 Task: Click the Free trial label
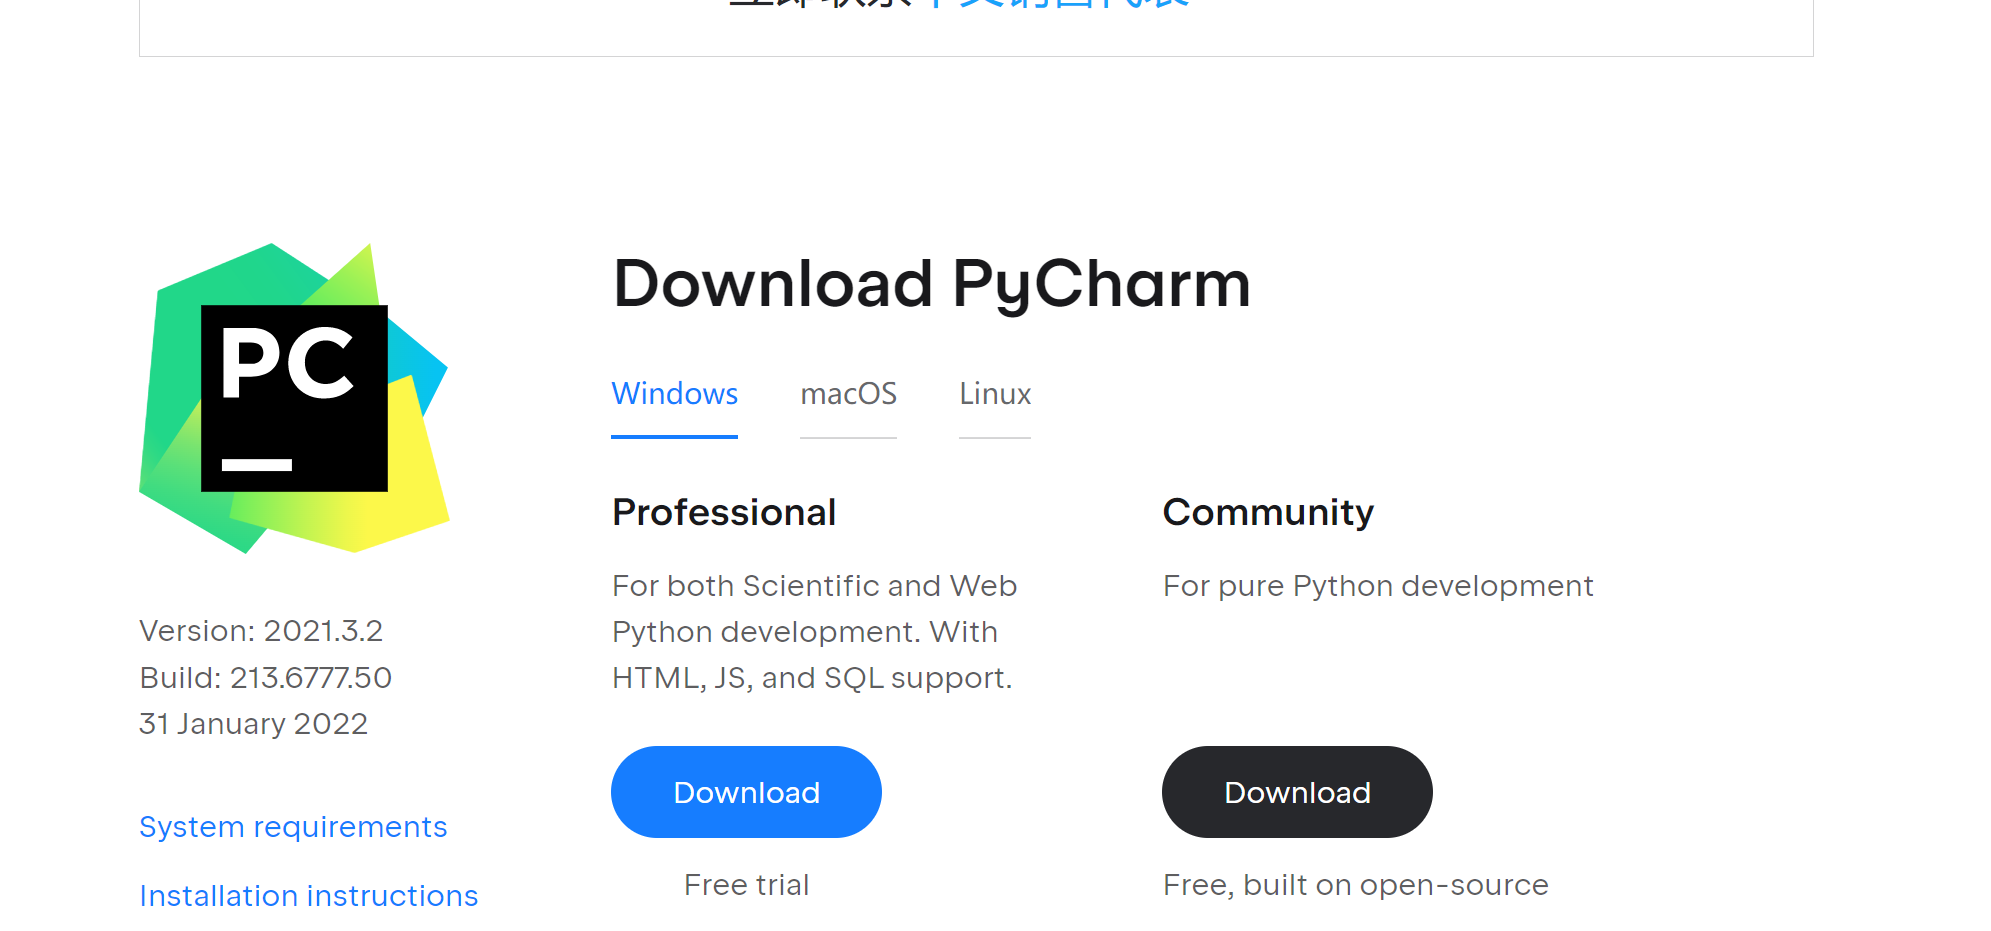tap(746, 885)
